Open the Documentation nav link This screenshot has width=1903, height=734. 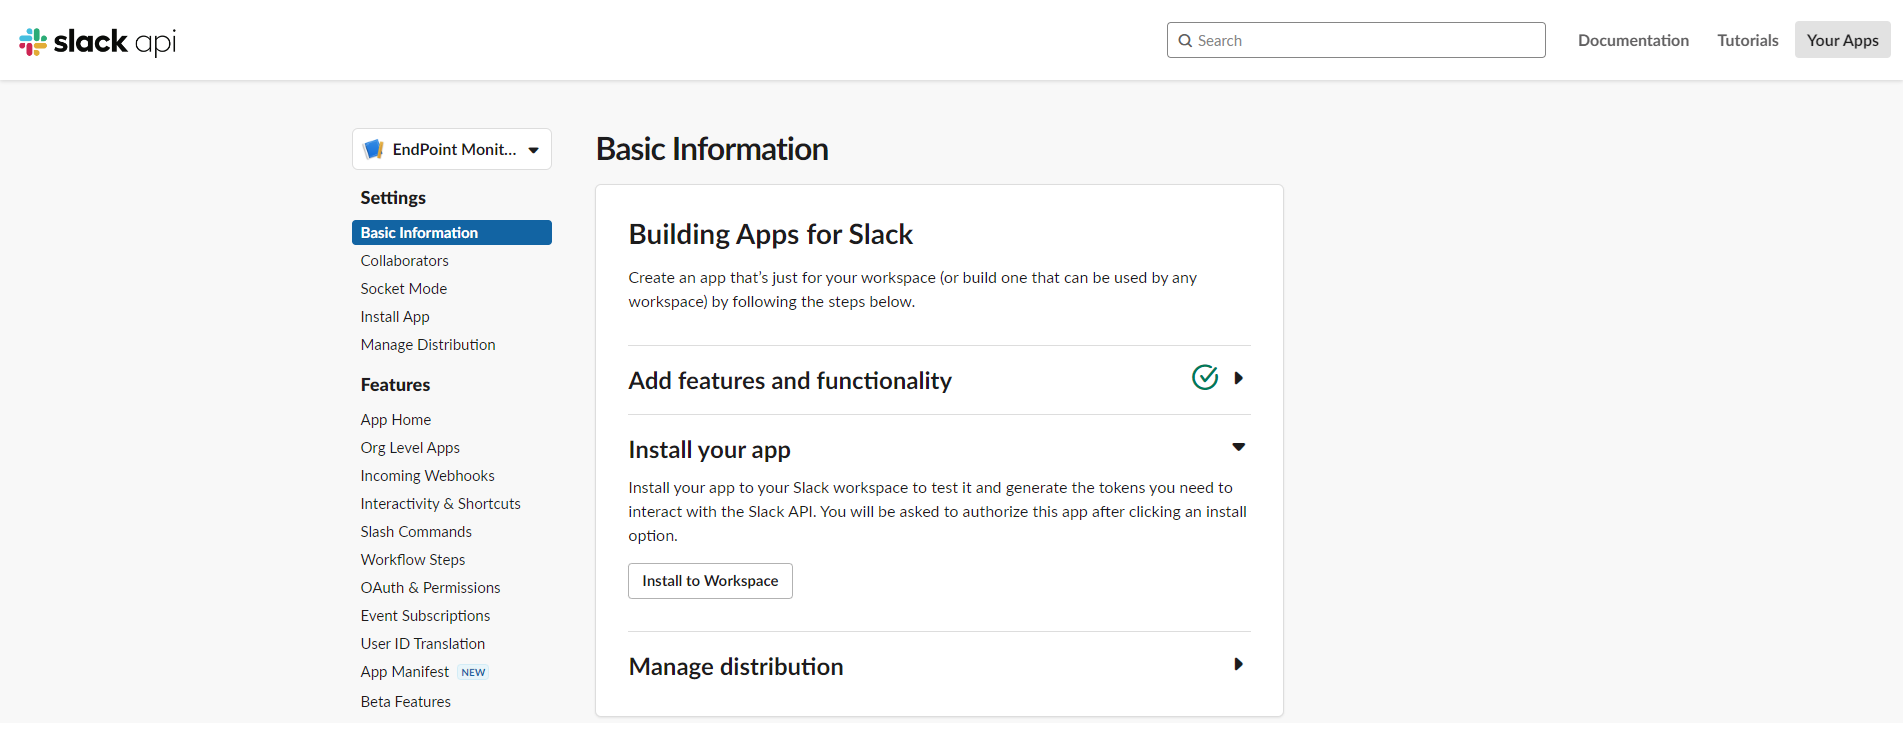1633,40
